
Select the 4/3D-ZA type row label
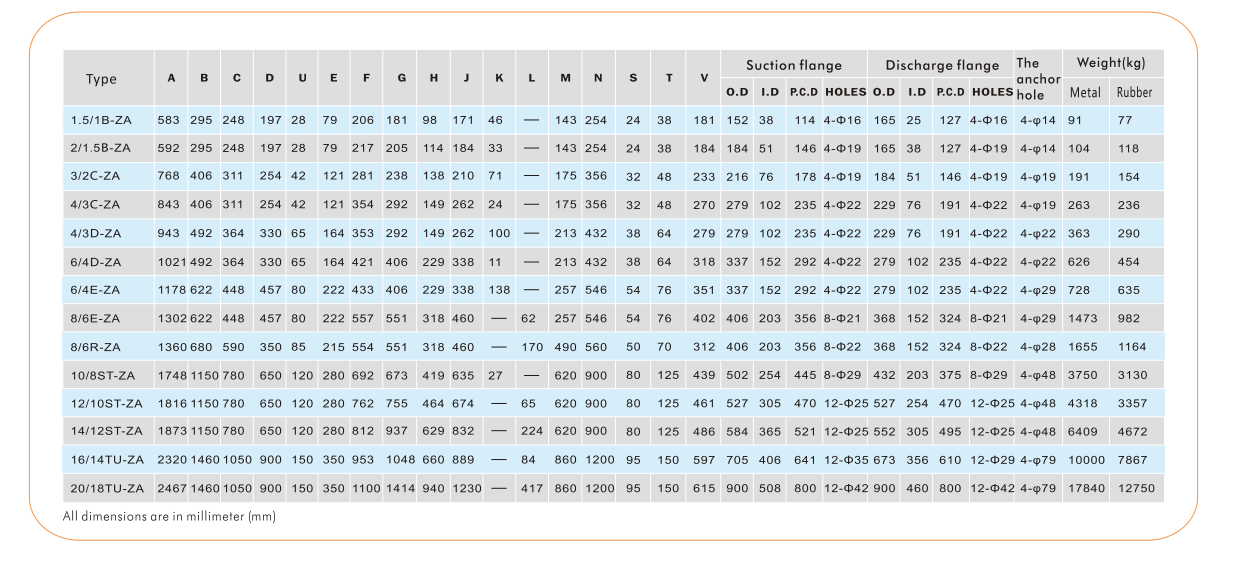click(x=95, y=233)
